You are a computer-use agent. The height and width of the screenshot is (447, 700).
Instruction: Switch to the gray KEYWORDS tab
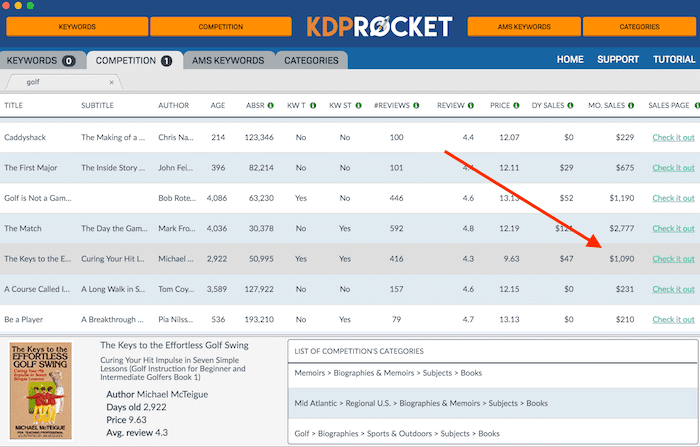click(x=42, y=60)
